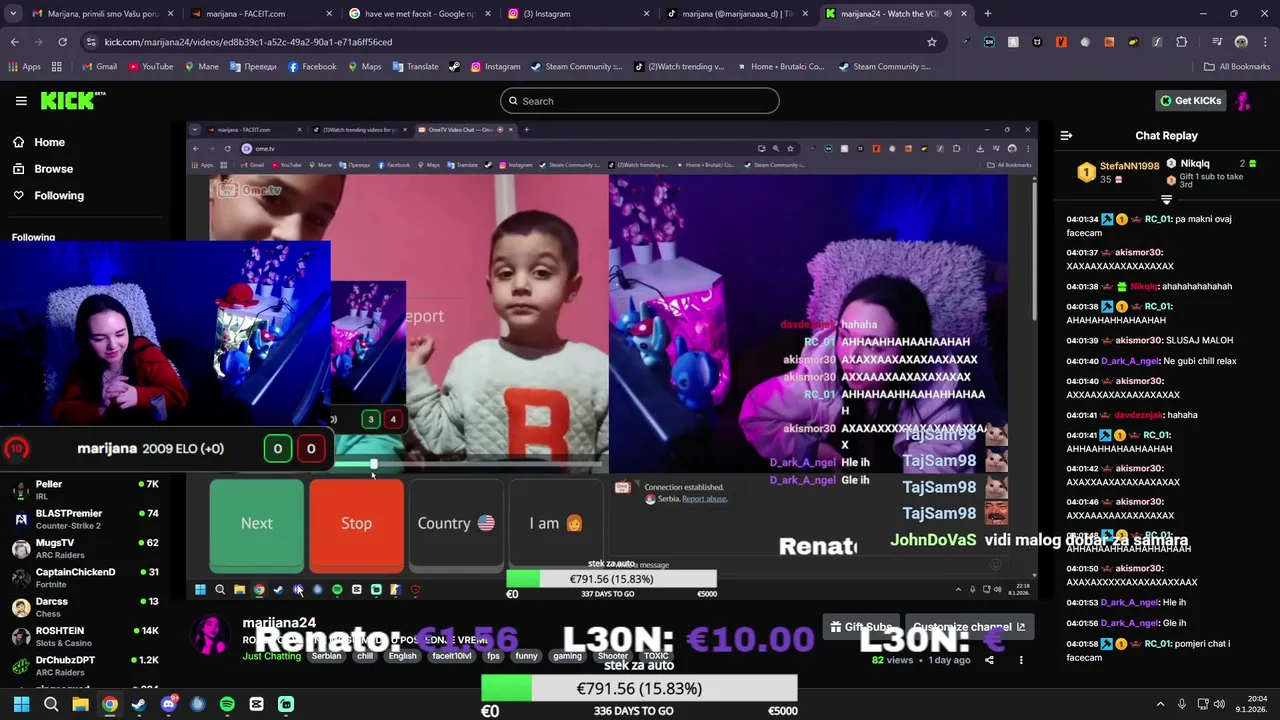This screenshot has width=1280, height=720.
Task: Open Chrome three-dot menu
Action: 1265,42
